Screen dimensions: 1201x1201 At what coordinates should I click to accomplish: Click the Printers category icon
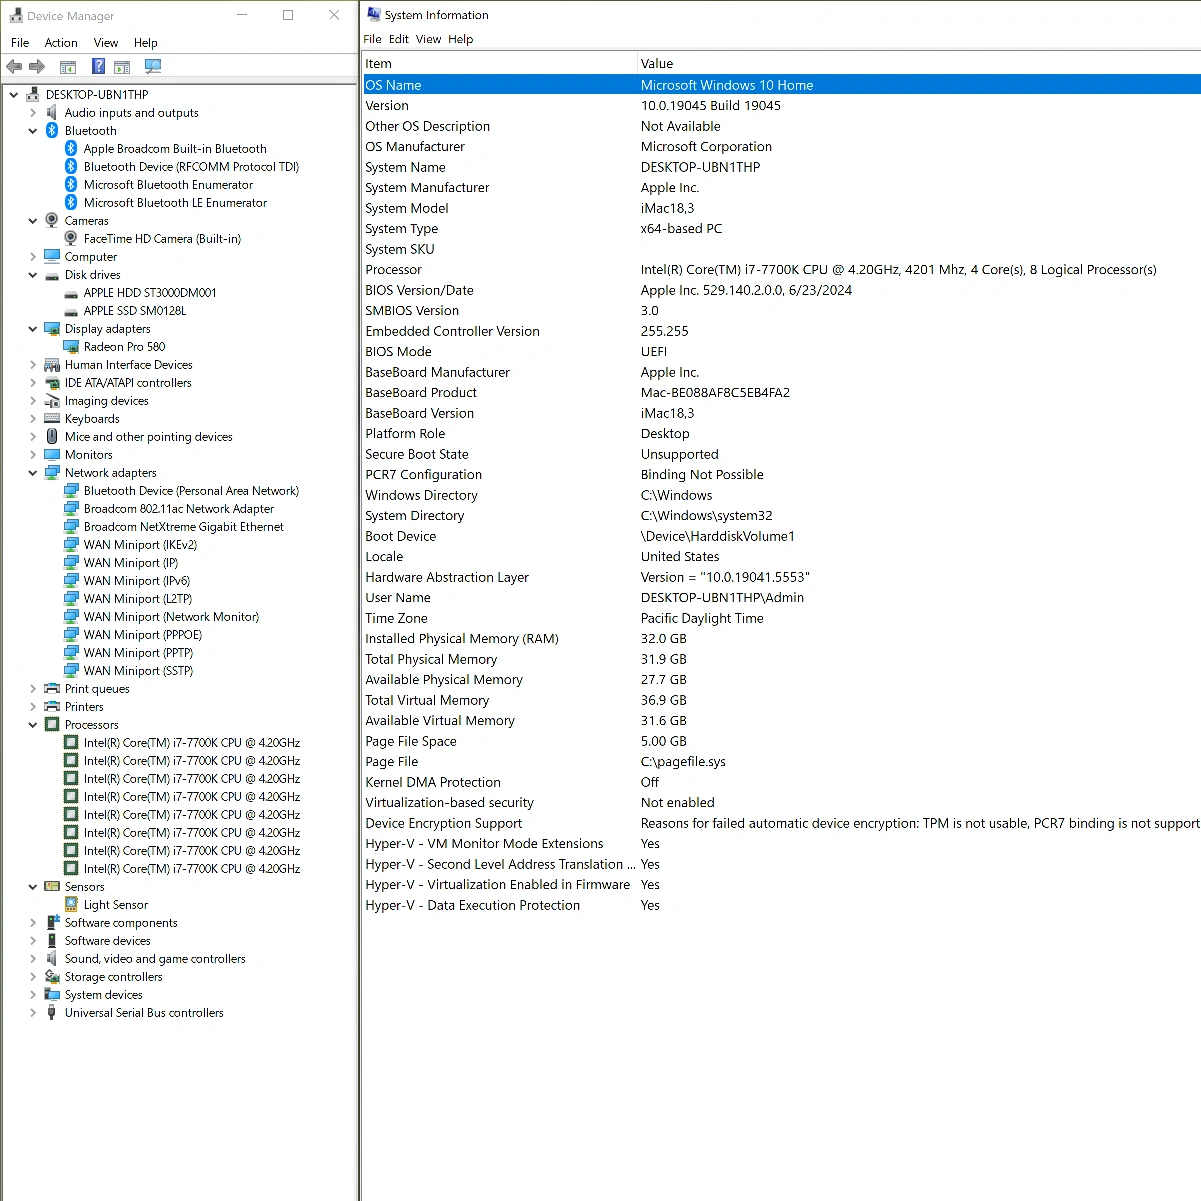52,707
